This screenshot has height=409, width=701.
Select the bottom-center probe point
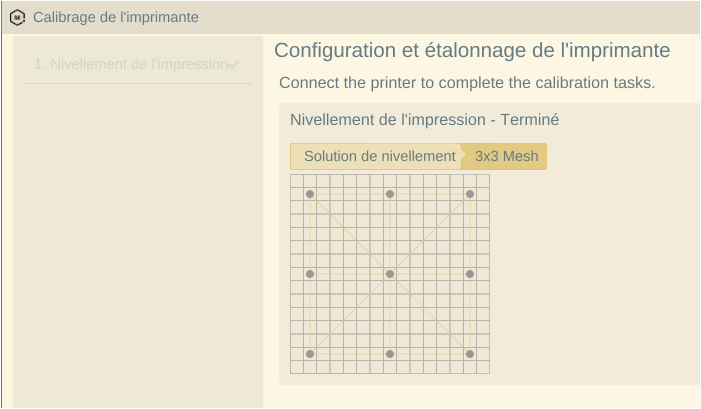point(390,354)
